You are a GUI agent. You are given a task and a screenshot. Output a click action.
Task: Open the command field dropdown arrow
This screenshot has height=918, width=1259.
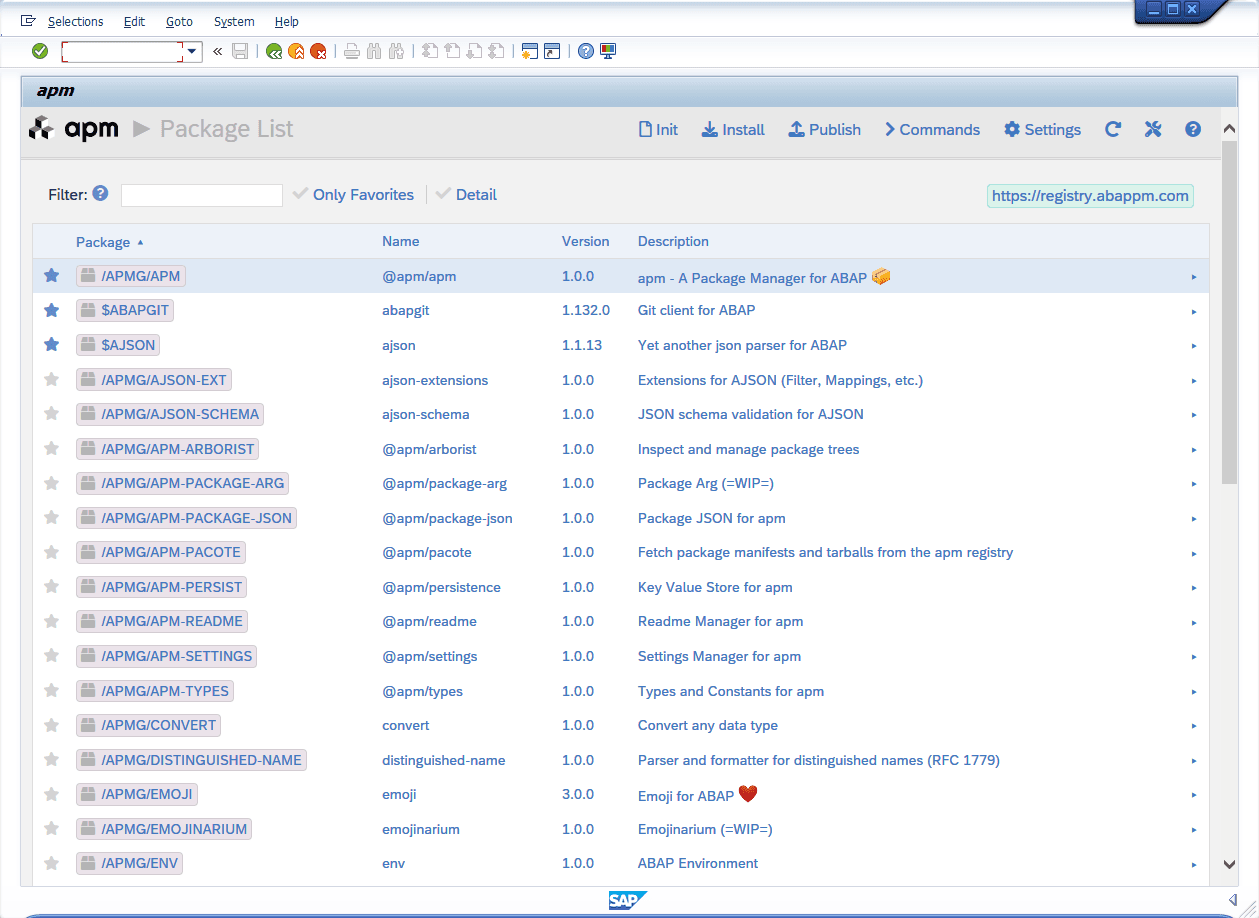[x=193, y=51]
